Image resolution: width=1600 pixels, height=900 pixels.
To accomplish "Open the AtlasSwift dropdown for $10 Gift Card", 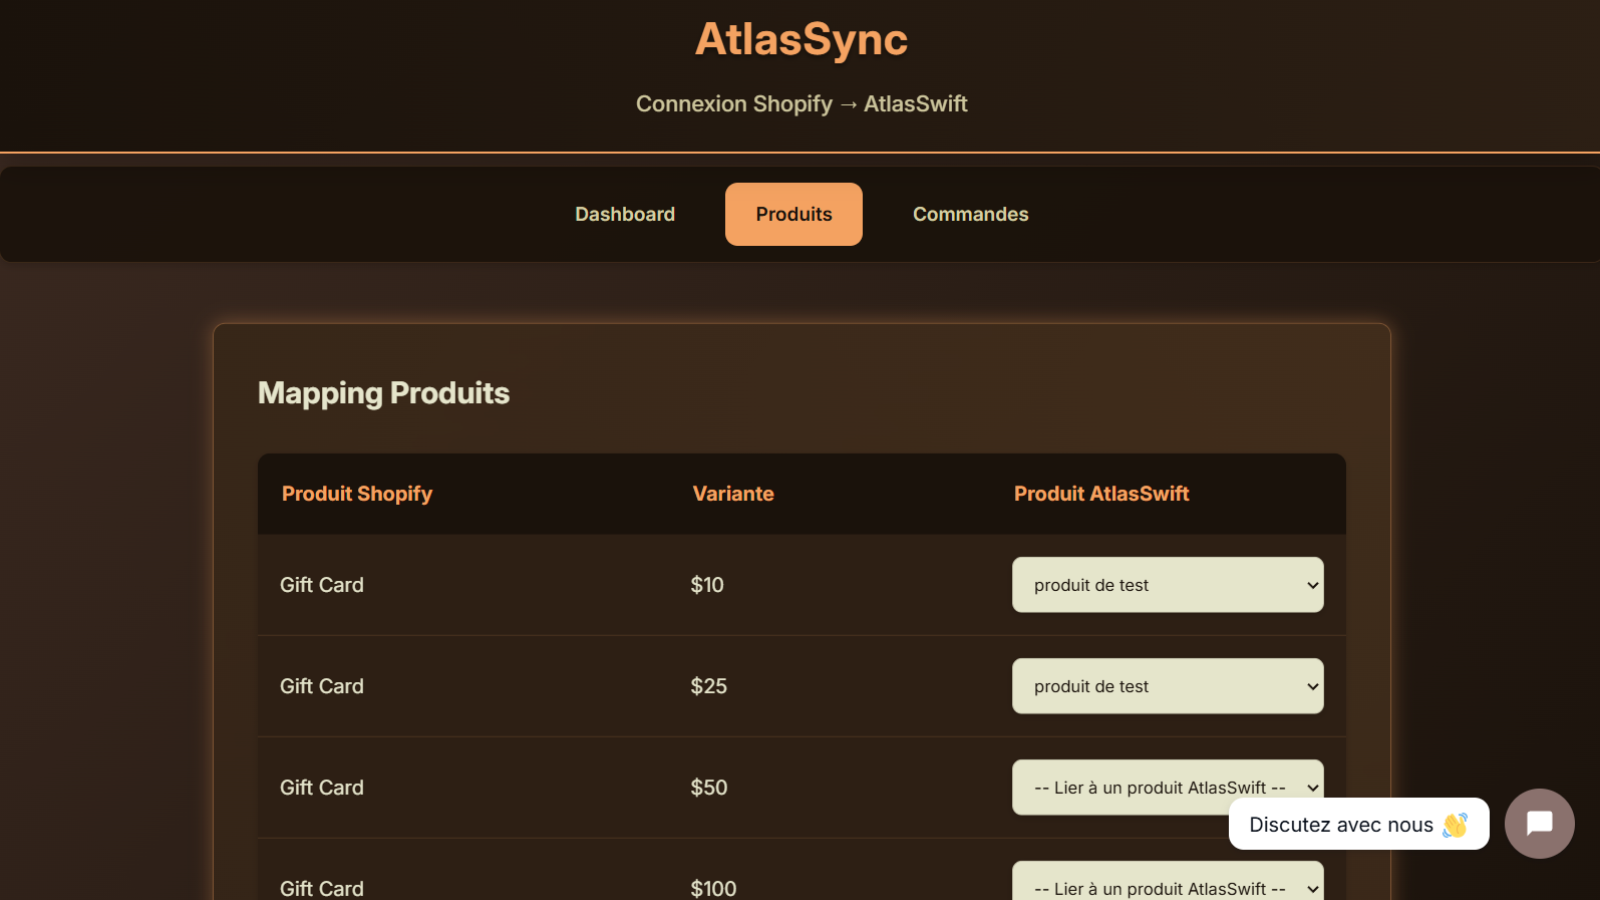I will [1167, 585].
